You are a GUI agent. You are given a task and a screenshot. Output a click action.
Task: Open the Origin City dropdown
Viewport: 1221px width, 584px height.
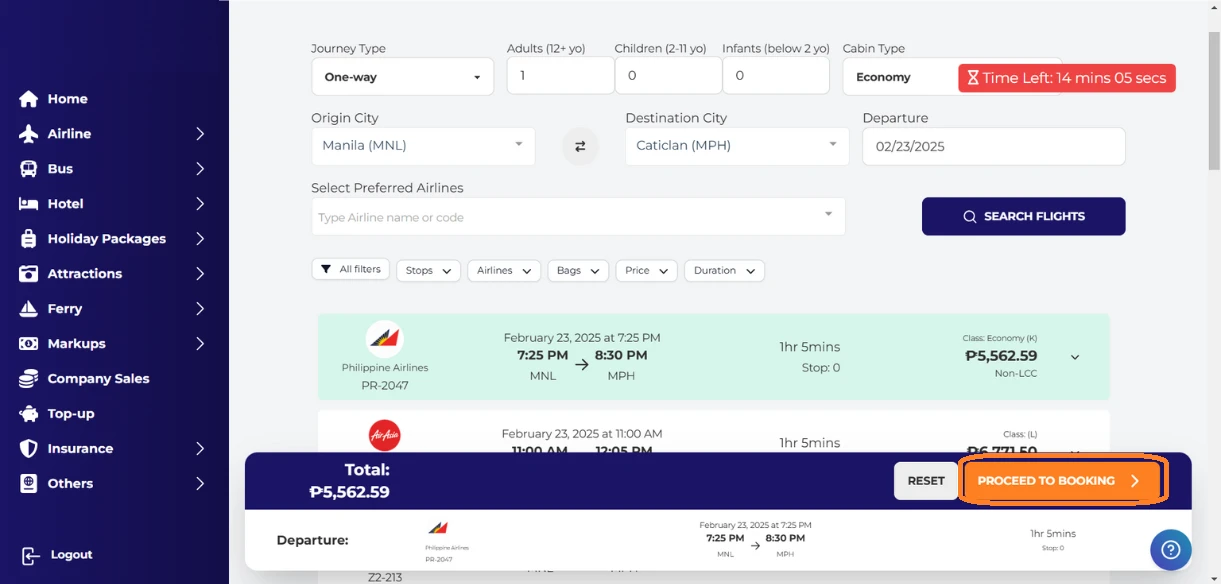click(422, 146)
